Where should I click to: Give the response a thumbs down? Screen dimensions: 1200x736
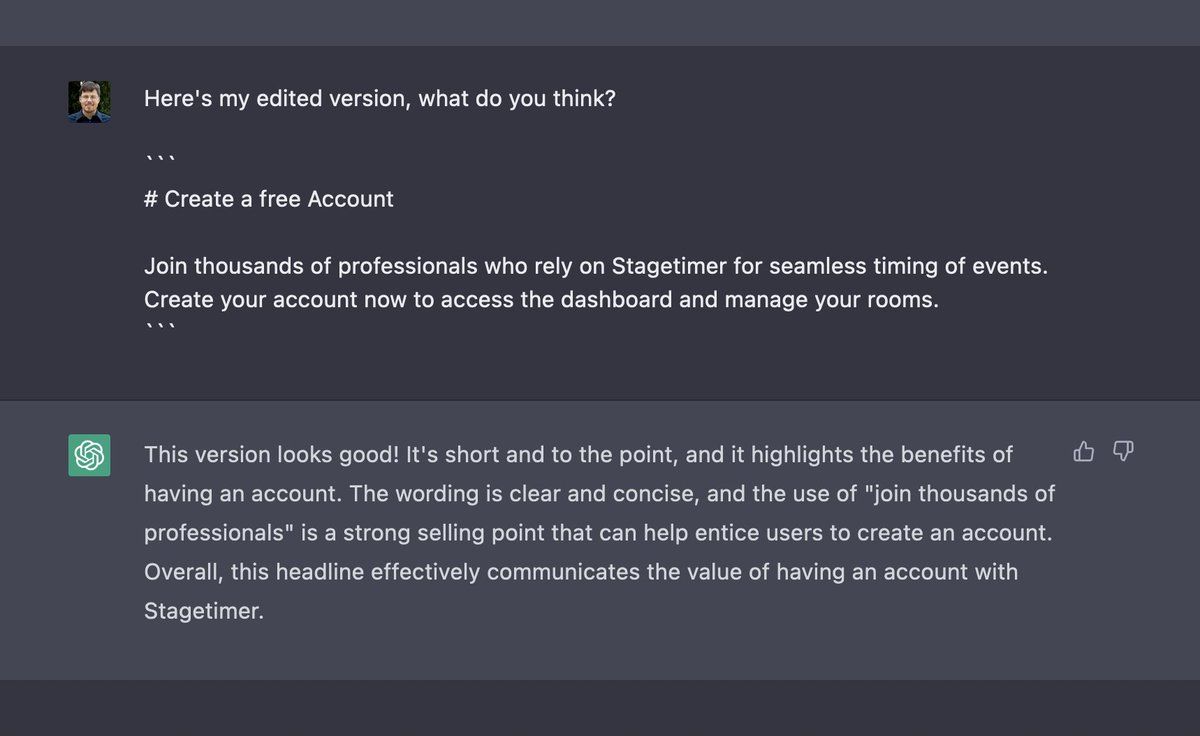pos(1123,452)
